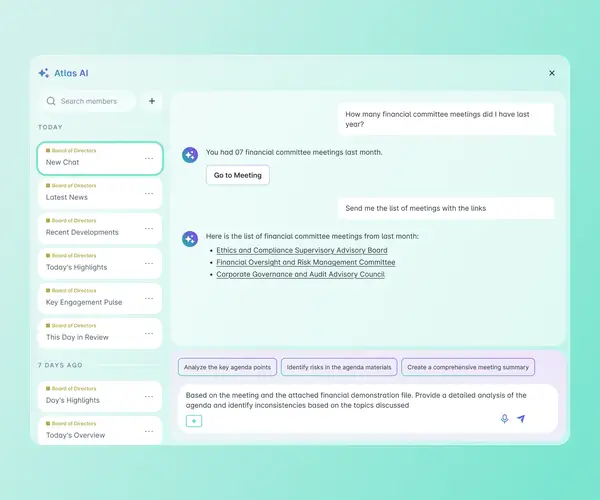The image size is (600, 500).
Task: Click the 7 DAYS AGO section heading
Action: [60, 365]
